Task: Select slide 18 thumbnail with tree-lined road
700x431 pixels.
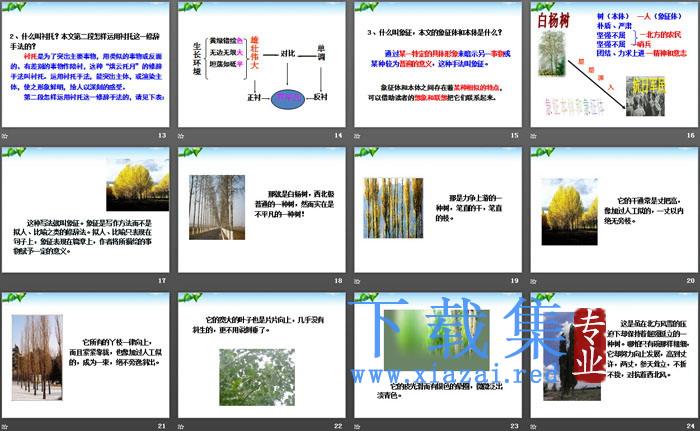Action: 262,210
